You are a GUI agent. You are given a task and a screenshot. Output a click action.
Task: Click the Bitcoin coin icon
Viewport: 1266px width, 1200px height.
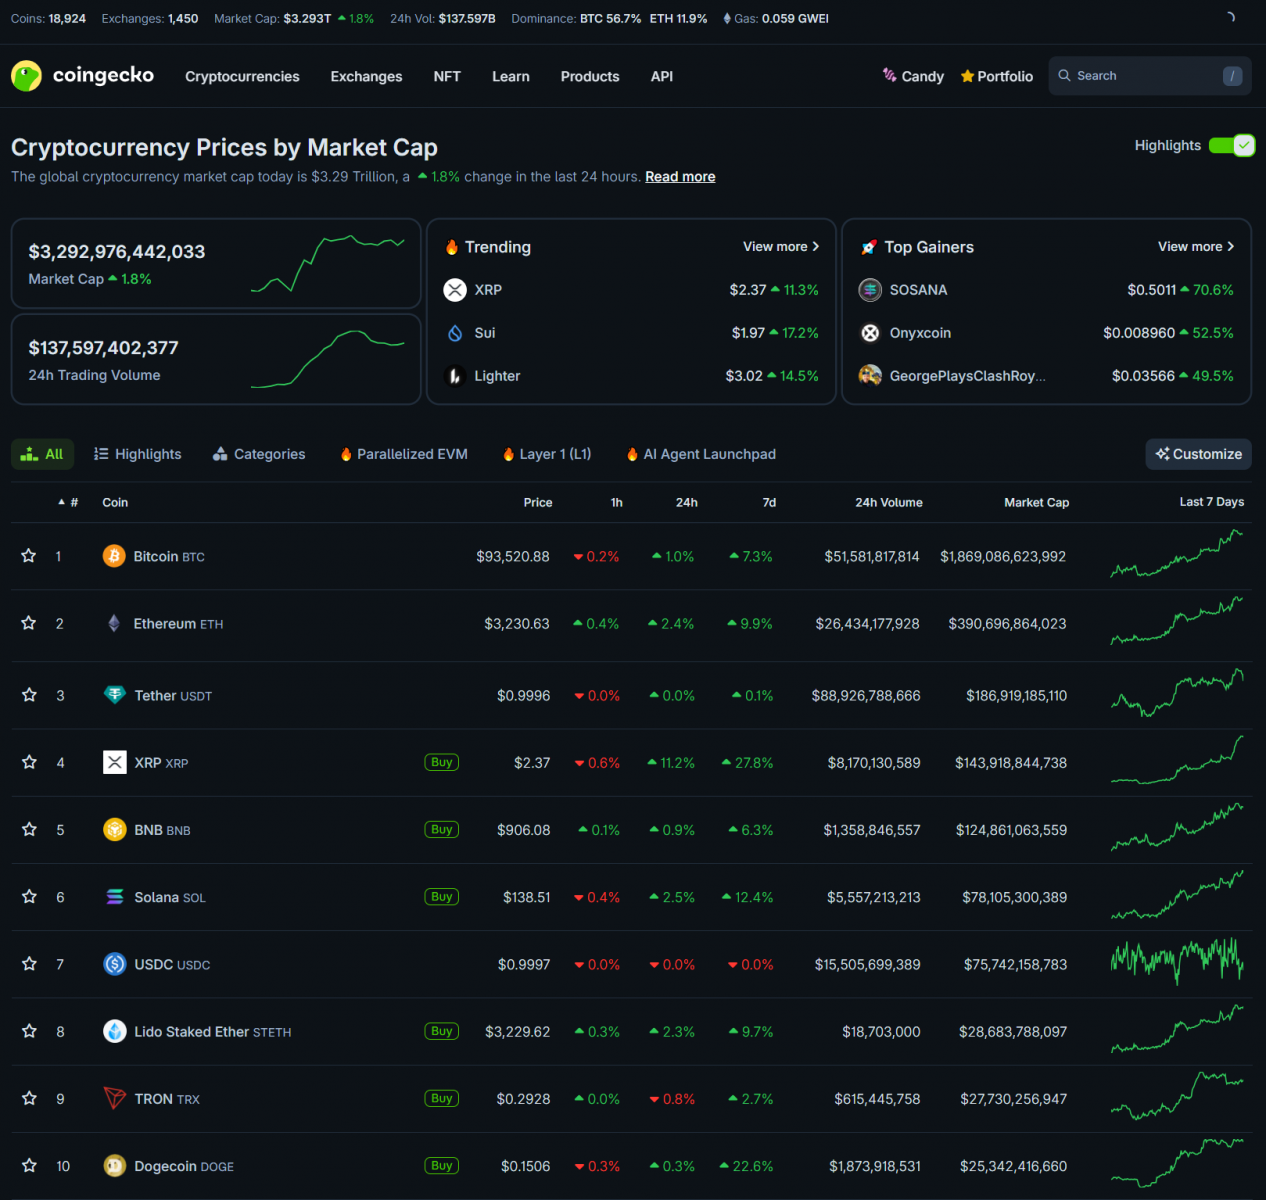[114, 556]
